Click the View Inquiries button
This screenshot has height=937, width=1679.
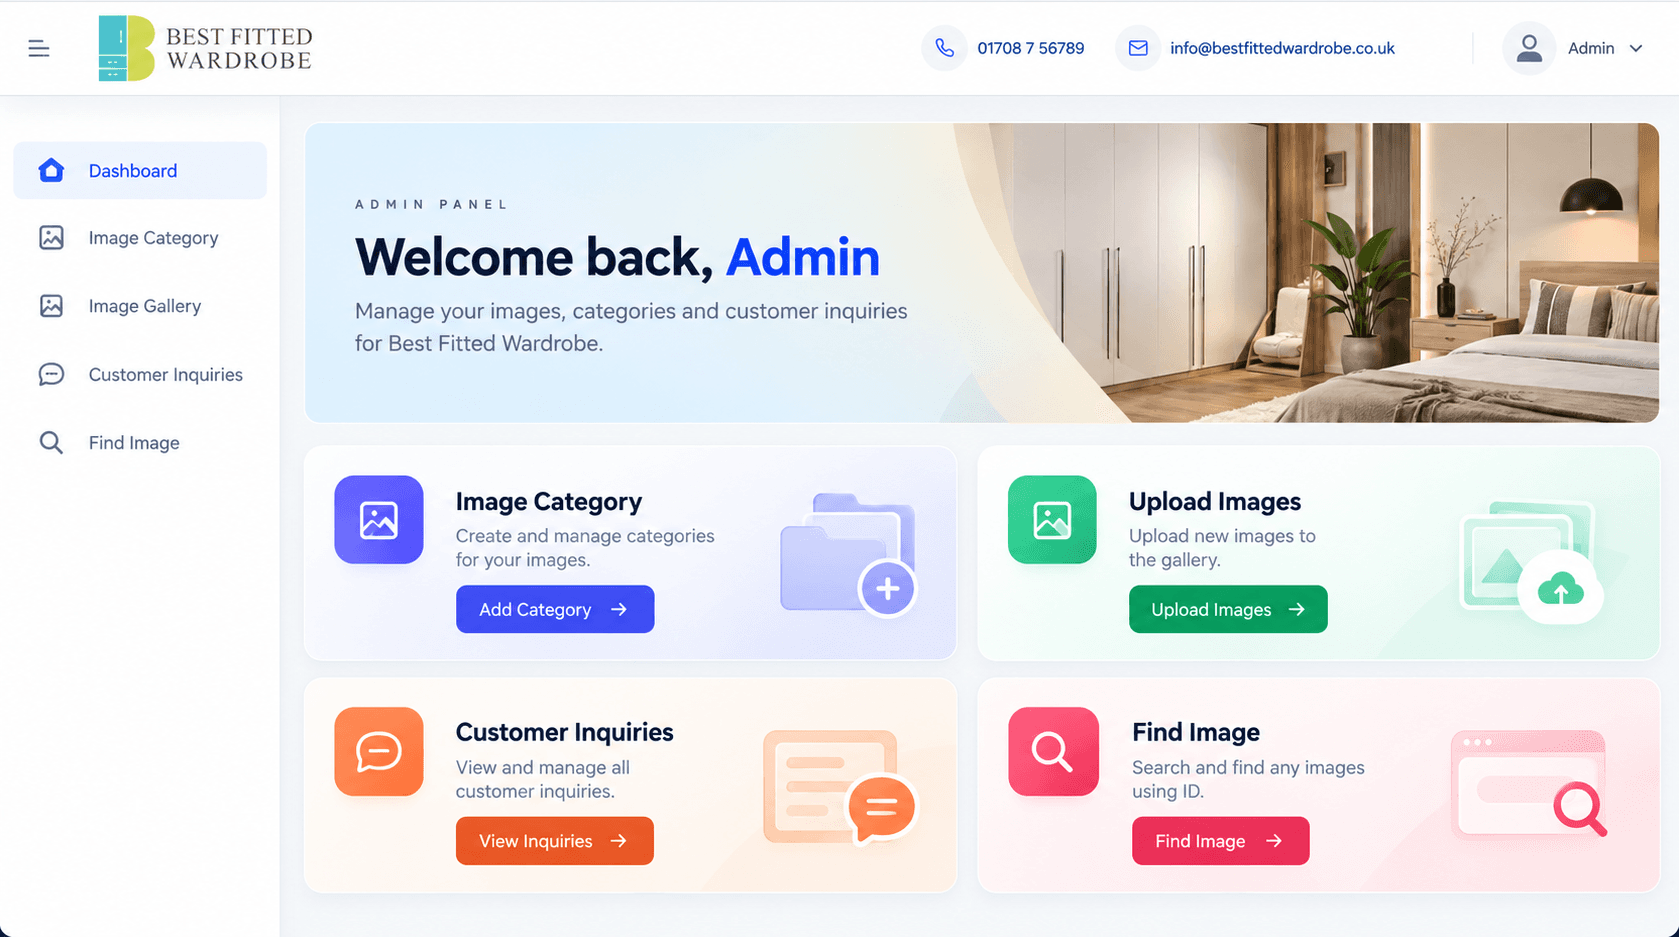coord(555,841)
